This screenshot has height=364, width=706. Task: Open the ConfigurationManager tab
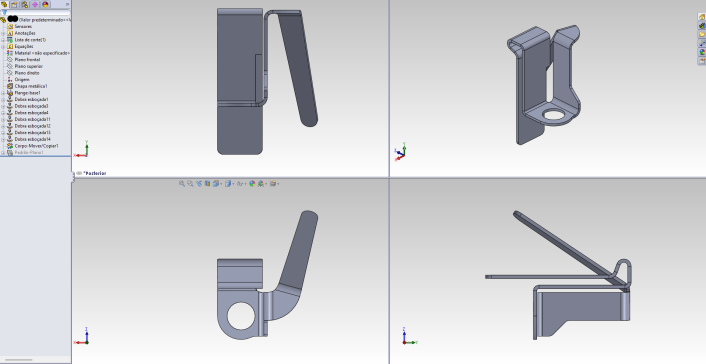[x=25, y=5]
